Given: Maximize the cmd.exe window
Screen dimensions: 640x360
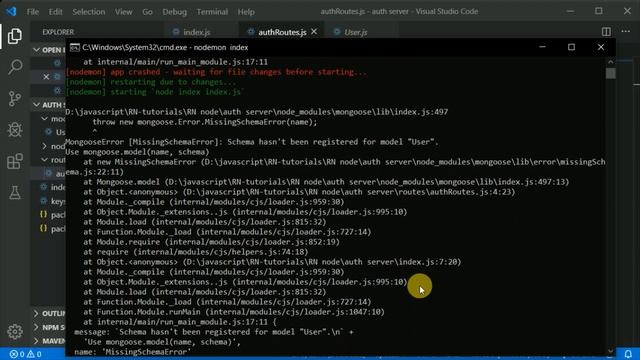Looking at the screenshot, I should pos(571,47).
